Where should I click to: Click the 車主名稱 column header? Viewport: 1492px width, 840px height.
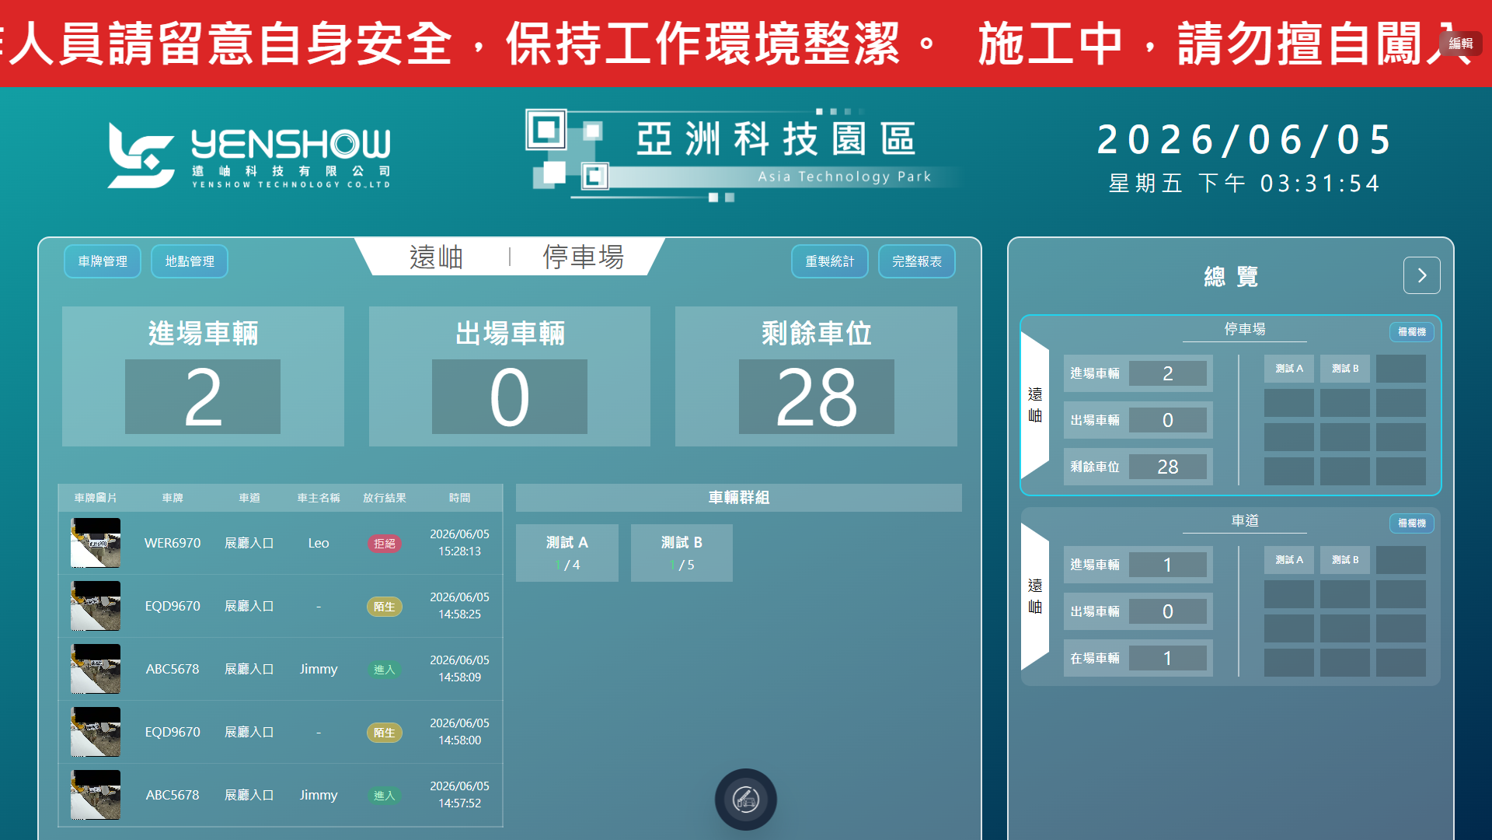pos(319,498)
